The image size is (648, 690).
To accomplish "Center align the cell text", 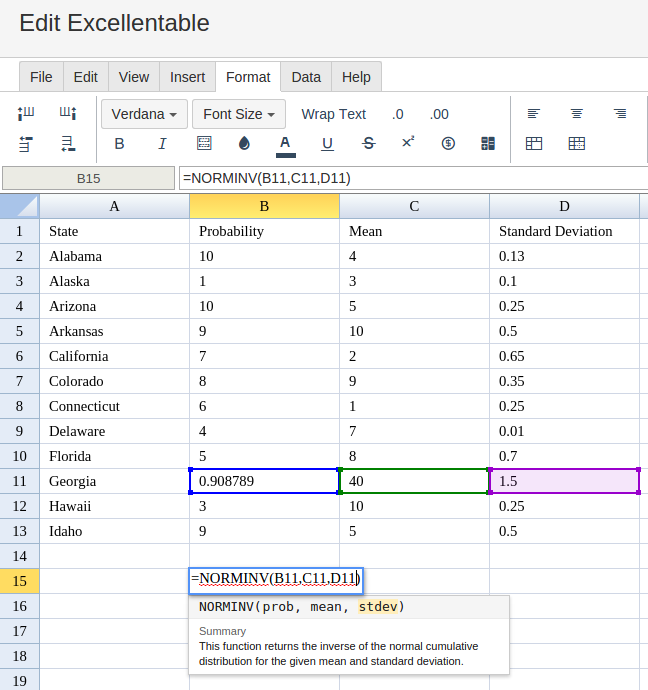I will click(x=577, y=114).
